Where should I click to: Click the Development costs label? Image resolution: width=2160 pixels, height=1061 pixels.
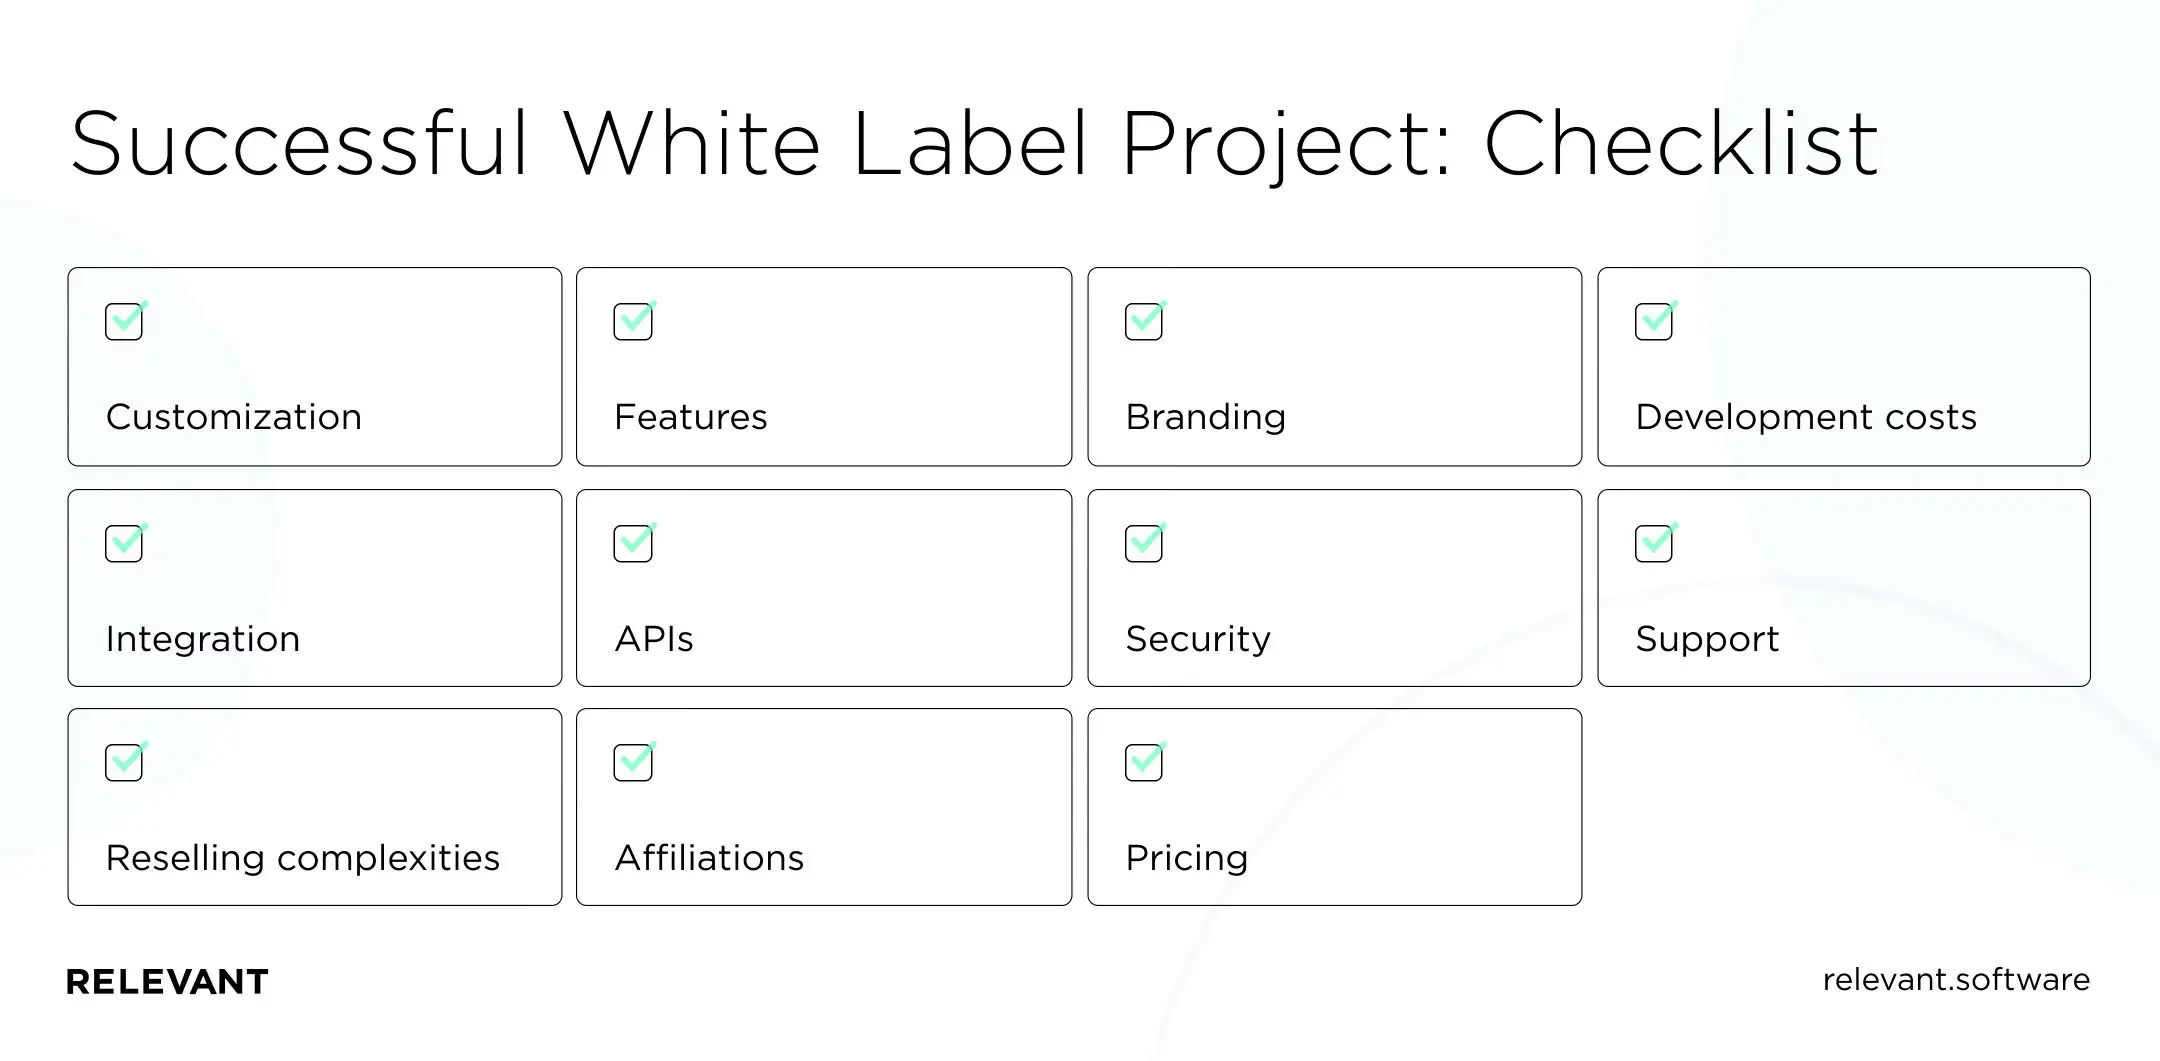(1806, 417)
